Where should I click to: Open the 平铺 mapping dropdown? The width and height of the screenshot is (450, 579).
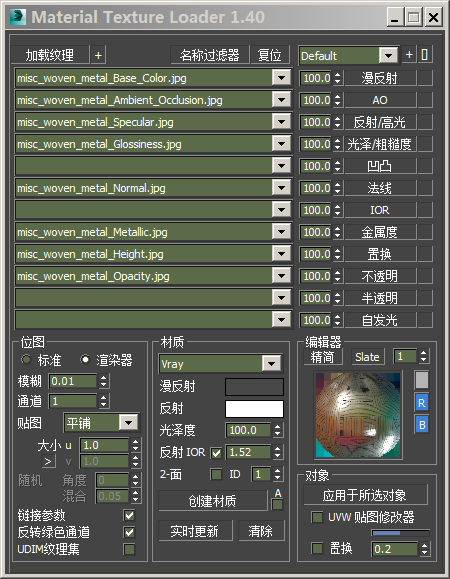pyautogui.click(x=128, y=422)
